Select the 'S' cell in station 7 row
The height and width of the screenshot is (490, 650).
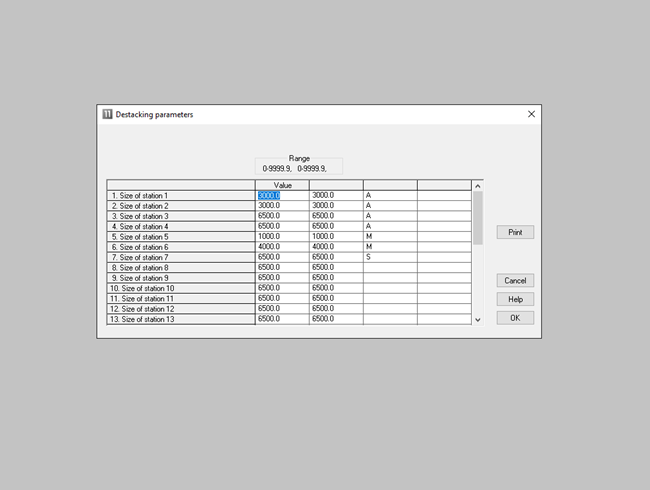click(389, 257)
